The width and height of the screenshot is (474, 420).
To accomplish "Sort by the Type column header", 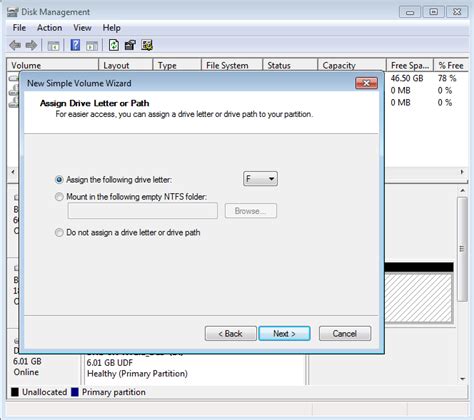I will click(x=177, y=65).
